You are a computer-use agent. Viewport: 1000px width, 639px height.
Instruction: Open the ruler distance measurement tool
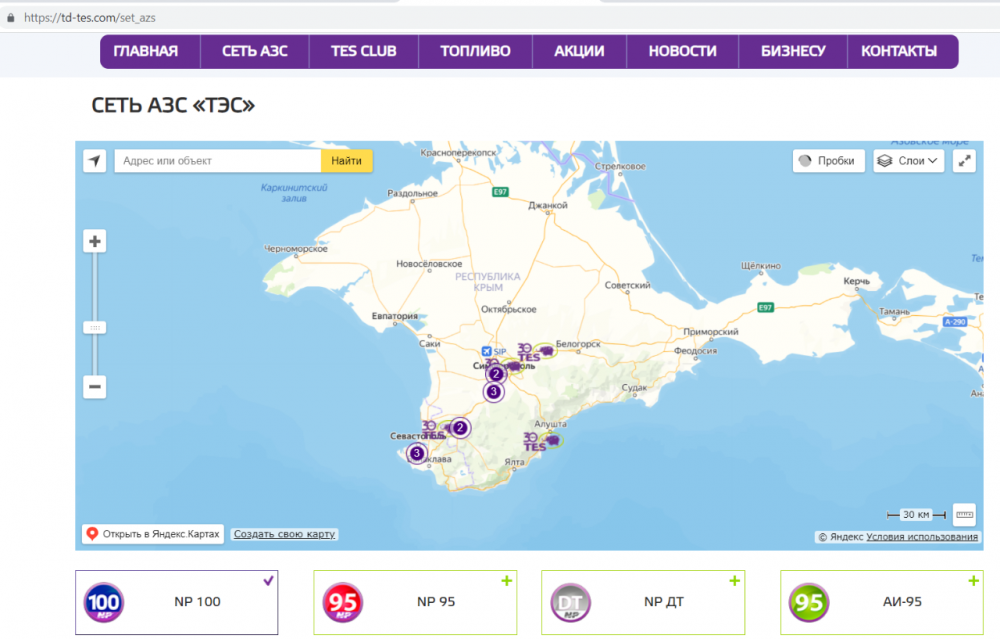(x=964, y=514)
